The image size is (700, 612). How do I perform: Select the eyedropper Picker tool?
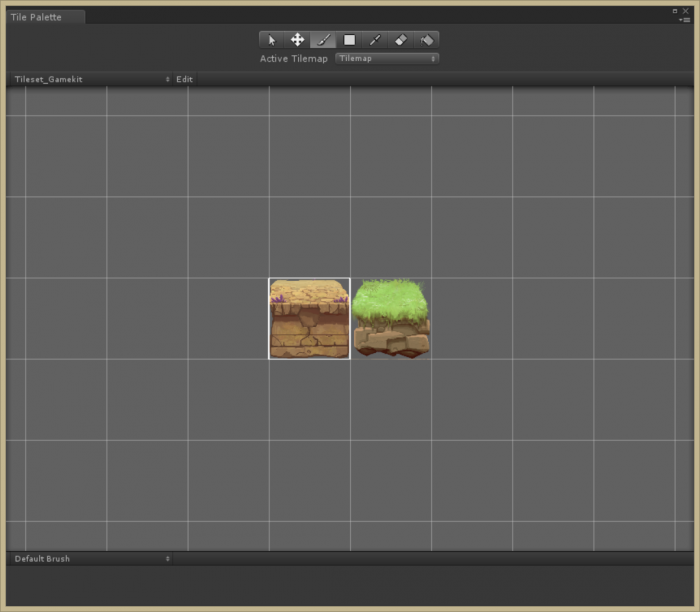pyautogui.click(x=375, y=40)
